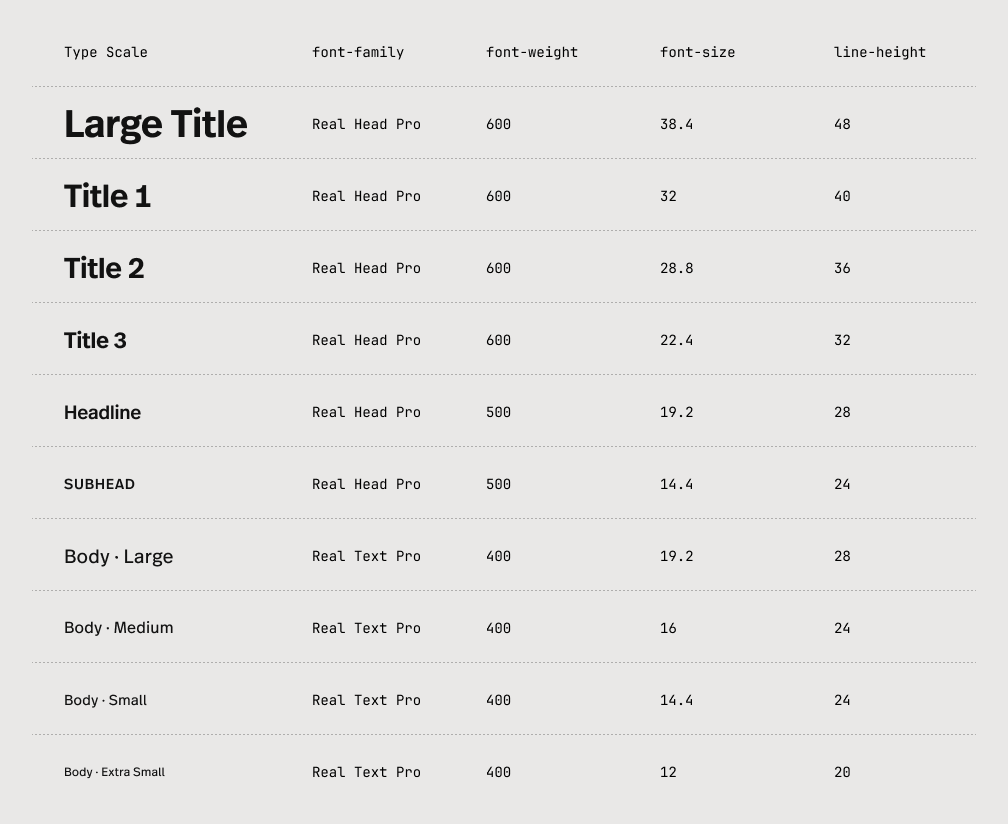Click the line-height value 48
1008x824 pixels.
pos(842,124)
